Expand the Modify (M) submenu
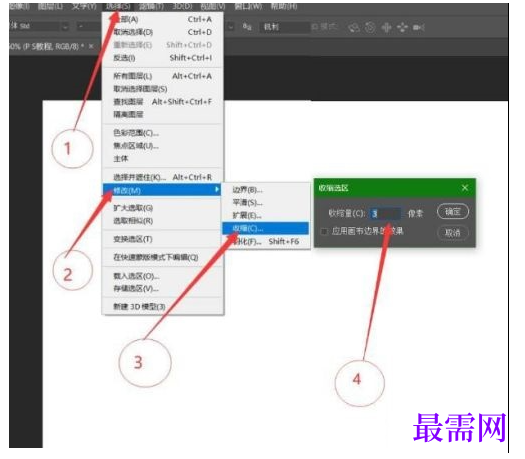The width and height of the screenshot is (525, 459). coord(161,190)
